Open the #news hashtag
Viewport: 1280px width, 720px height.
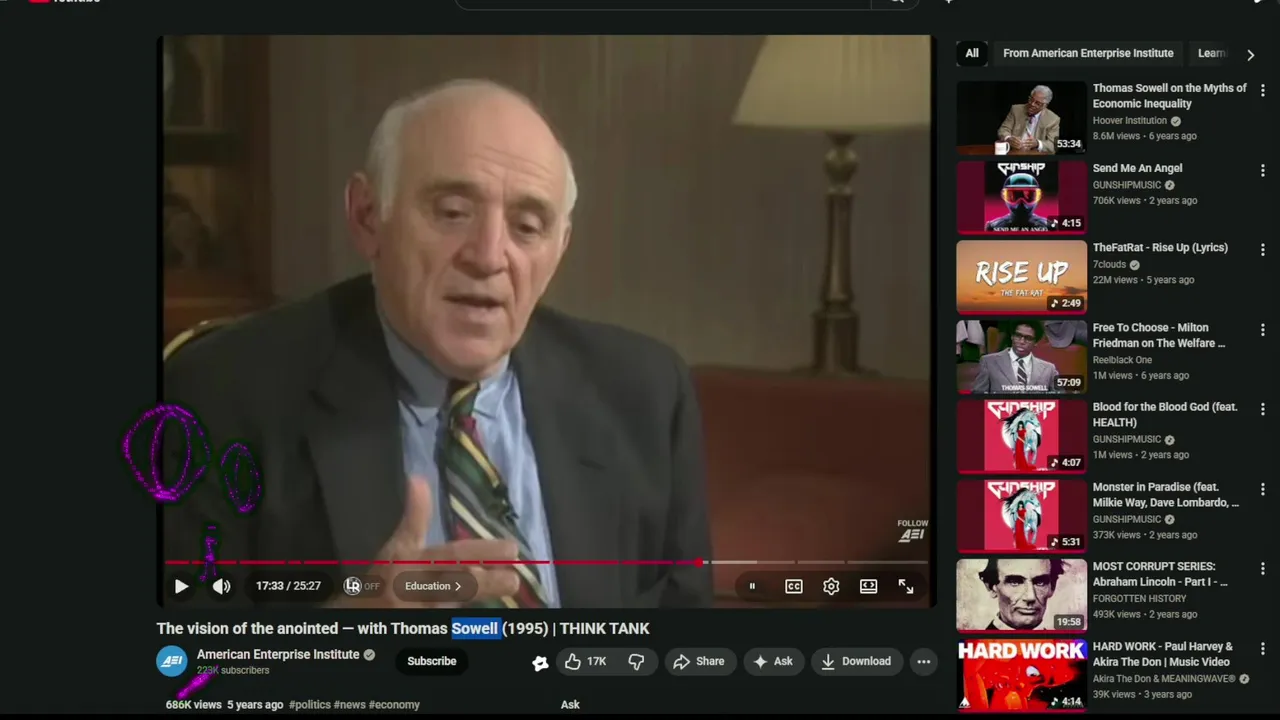tap(350, 705)
